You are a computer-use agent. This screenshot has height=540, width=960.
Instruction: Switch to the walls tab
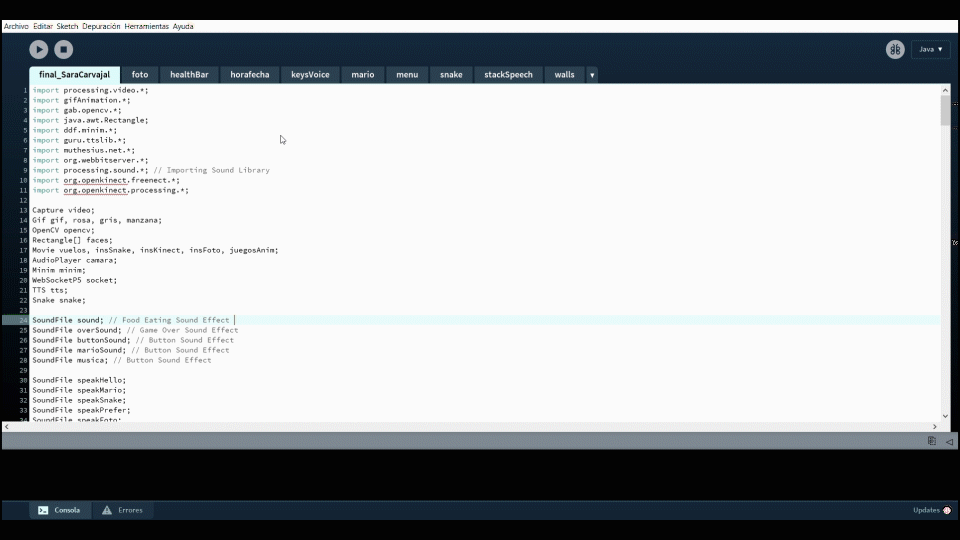(564, 75)
